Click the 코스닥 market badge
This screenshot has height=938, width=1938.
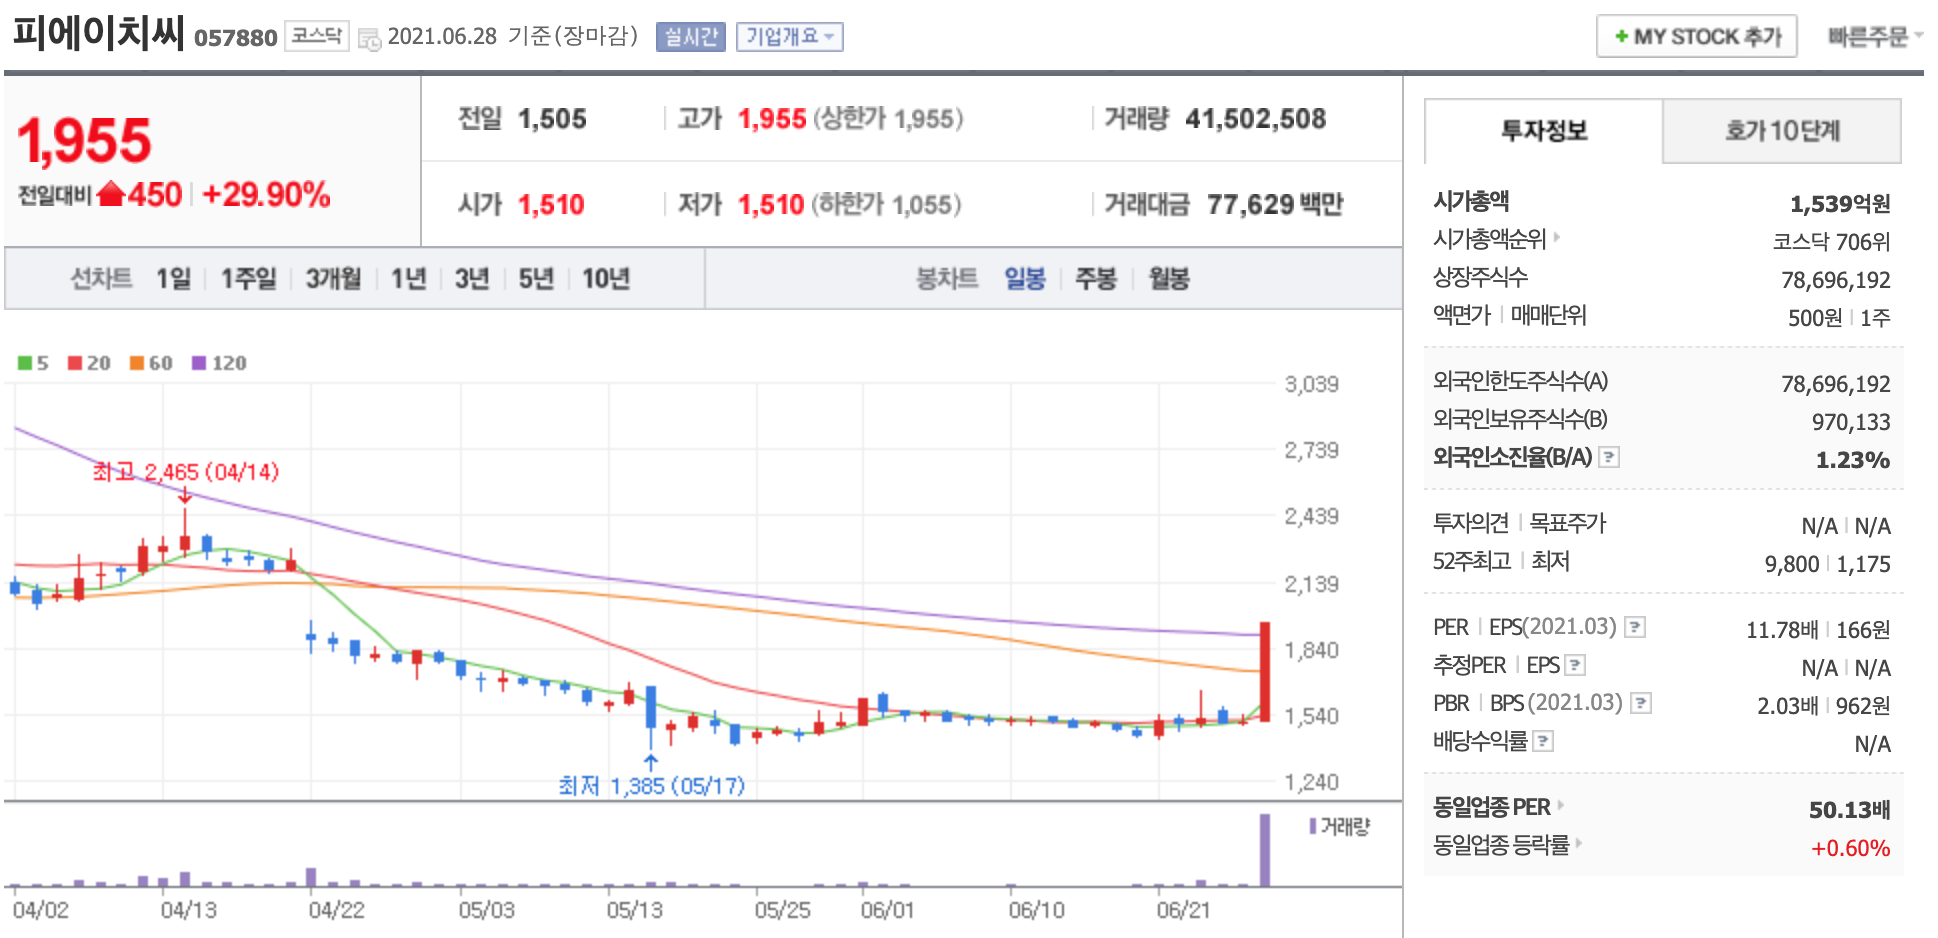coord(317,36)
